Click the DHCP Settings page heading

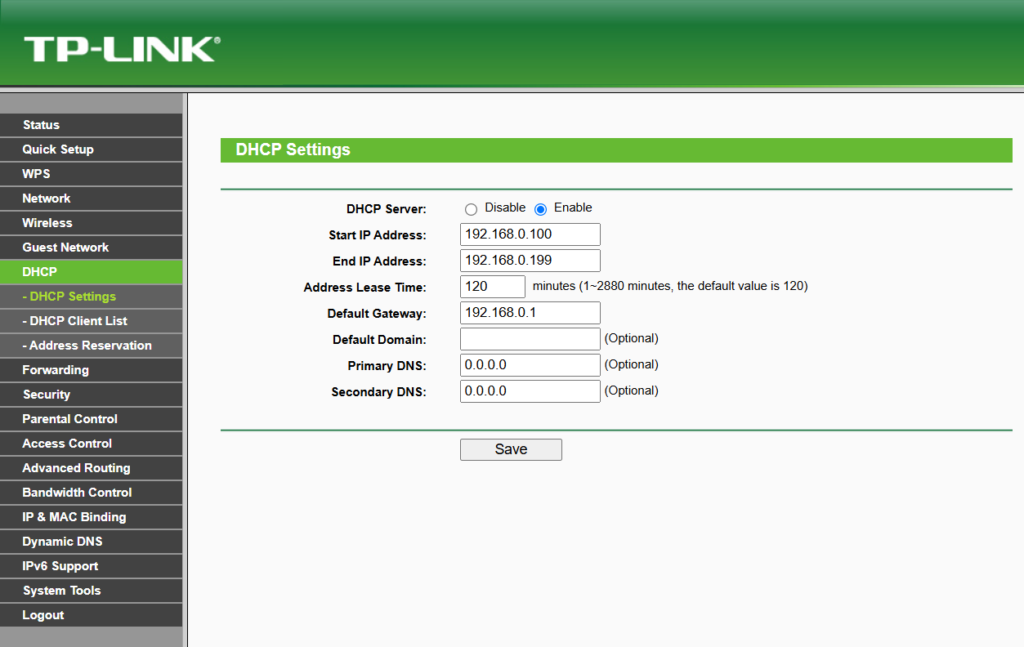click(x=293, y=150)
